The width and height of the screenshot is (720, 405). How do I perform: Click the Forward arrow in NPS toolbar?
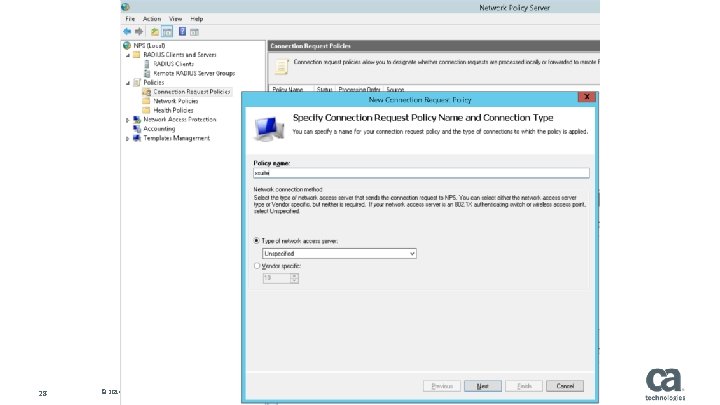coord(139,32)
